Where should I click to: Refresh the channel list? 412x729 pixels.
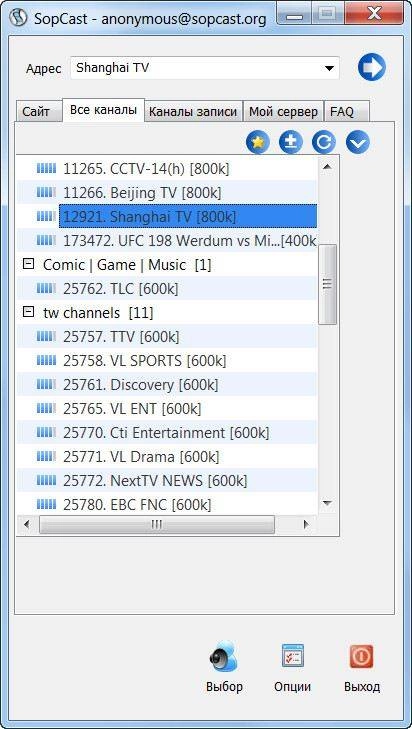[324, 142]
